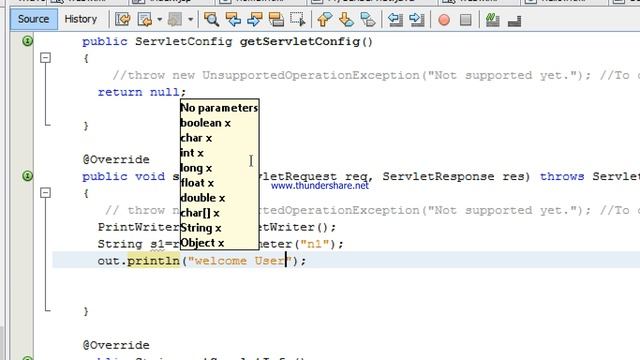Select 'String x' in parameter popup
This screenshot has width=640, height=360.
coord(201,228)
